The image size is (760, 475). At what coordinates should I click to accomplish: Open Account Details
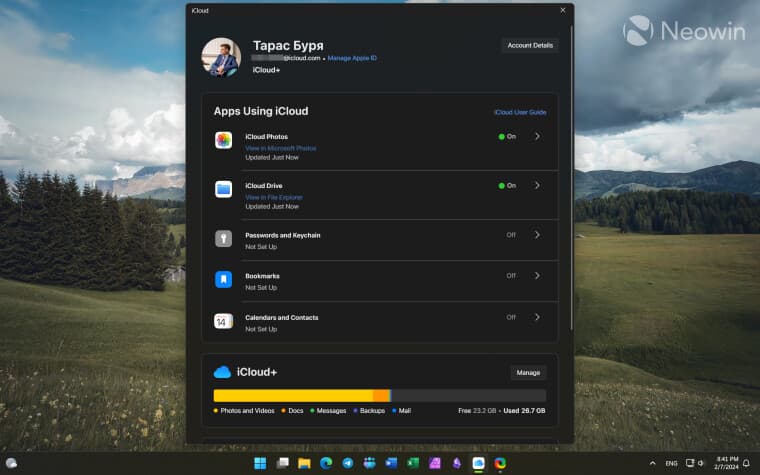[530, 46]
